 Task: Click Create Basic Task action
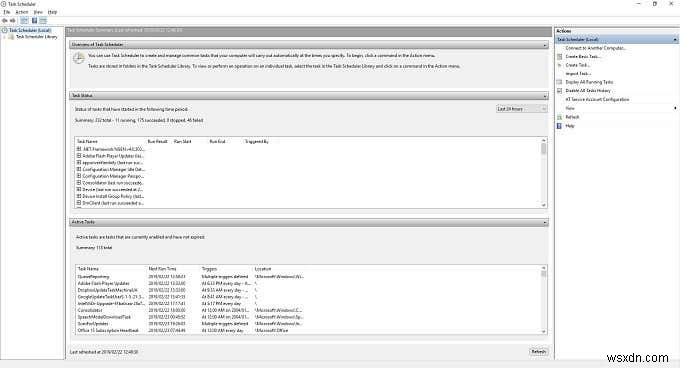[583, 57]
